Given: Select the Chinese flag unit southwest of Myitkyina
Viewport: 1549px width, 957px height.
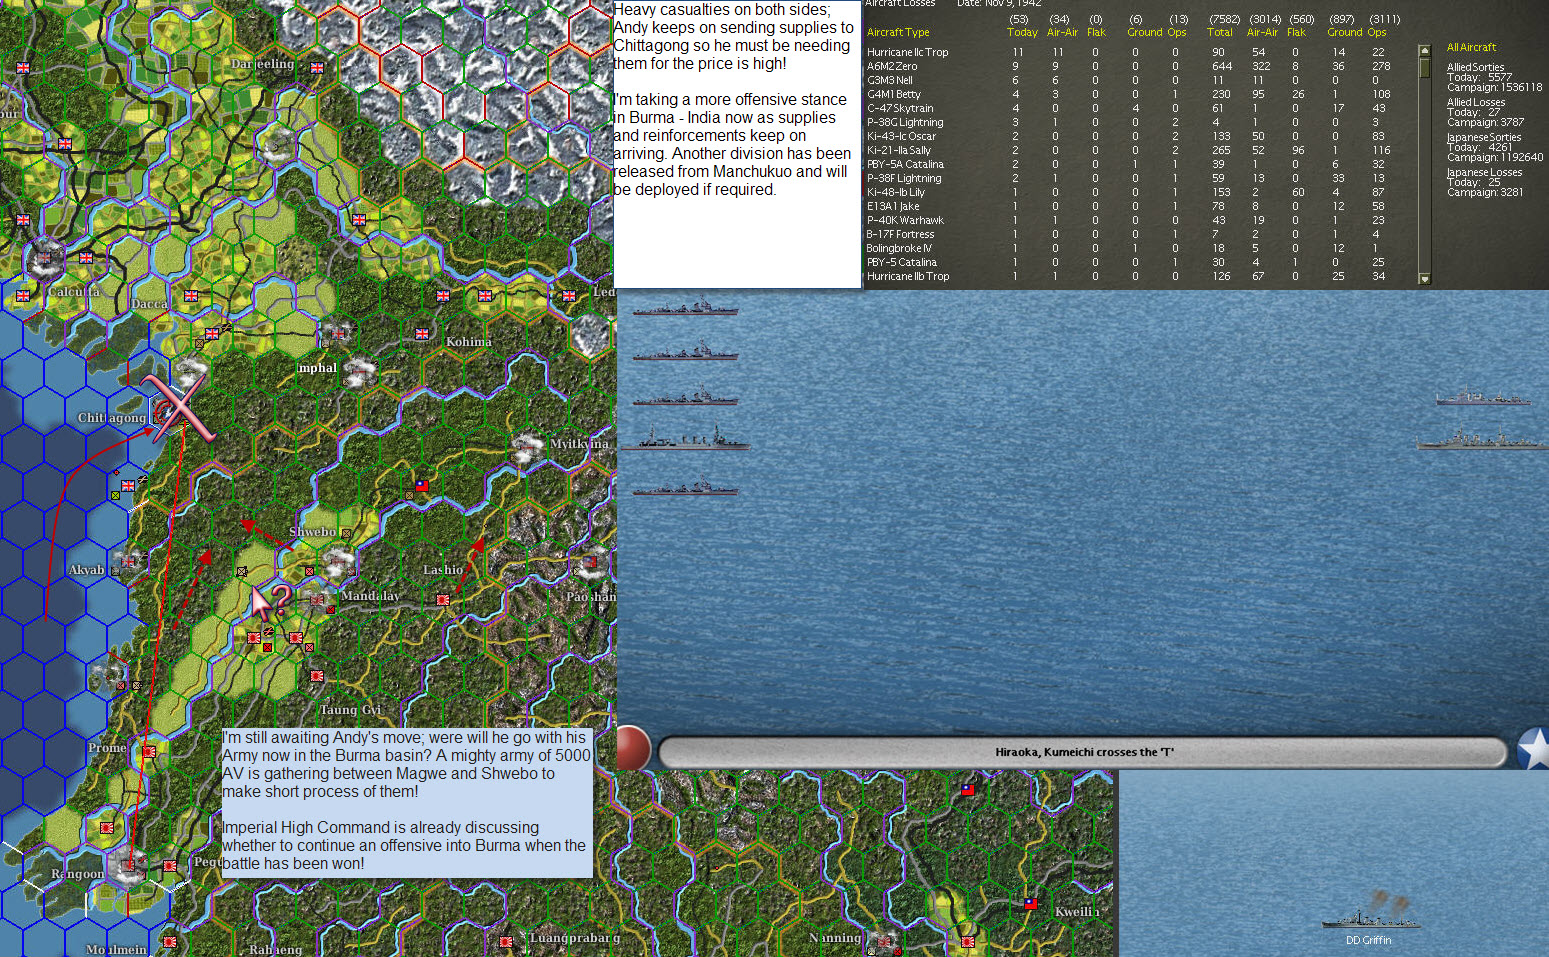Looking at the screenshot, I should [x=422, y=486].
